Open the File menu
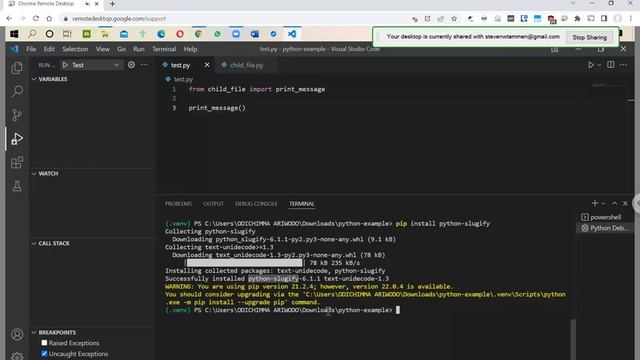Viewport: 640px width, 360px height. tap(31, 49)
